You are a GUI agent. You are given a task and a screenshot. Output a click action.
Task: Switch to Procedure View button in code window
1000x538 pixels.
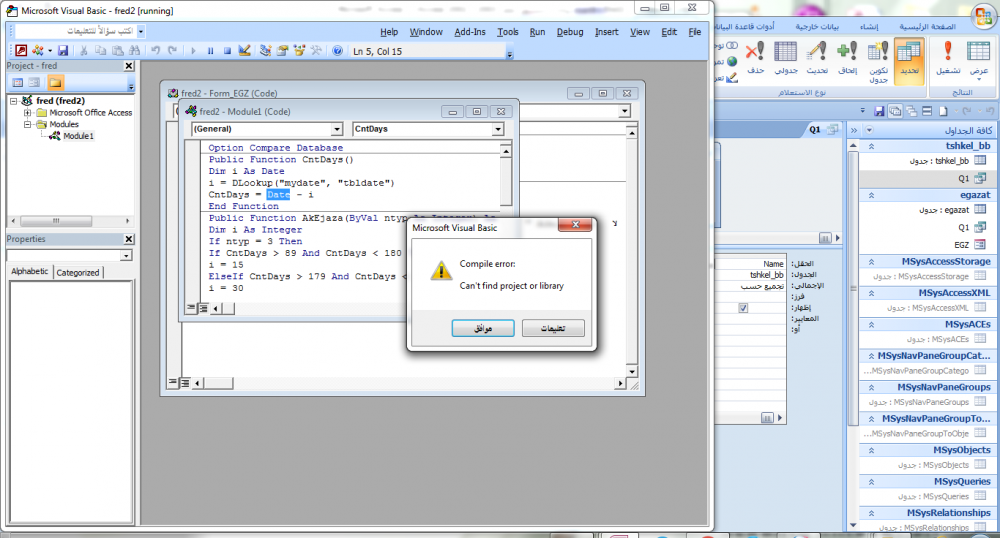pyautogui.click(x=189, y=308)
